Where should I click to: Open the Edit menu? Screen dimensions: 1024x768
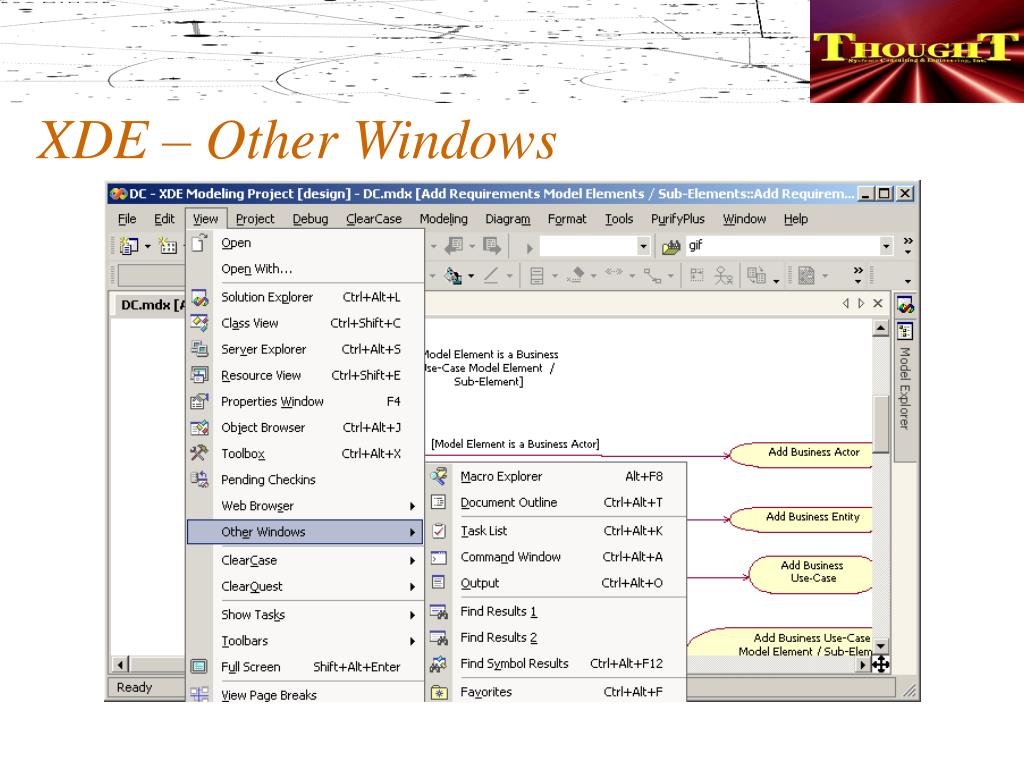164,219
